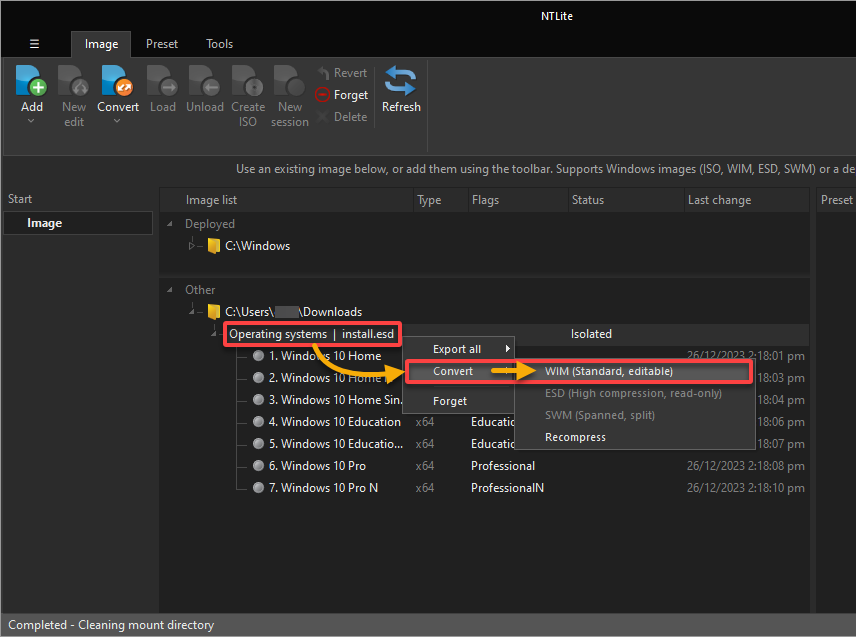Select 4. Windows 10 Education edition
Viewport: 856px width, 637px height.
[x=335, y=422]
